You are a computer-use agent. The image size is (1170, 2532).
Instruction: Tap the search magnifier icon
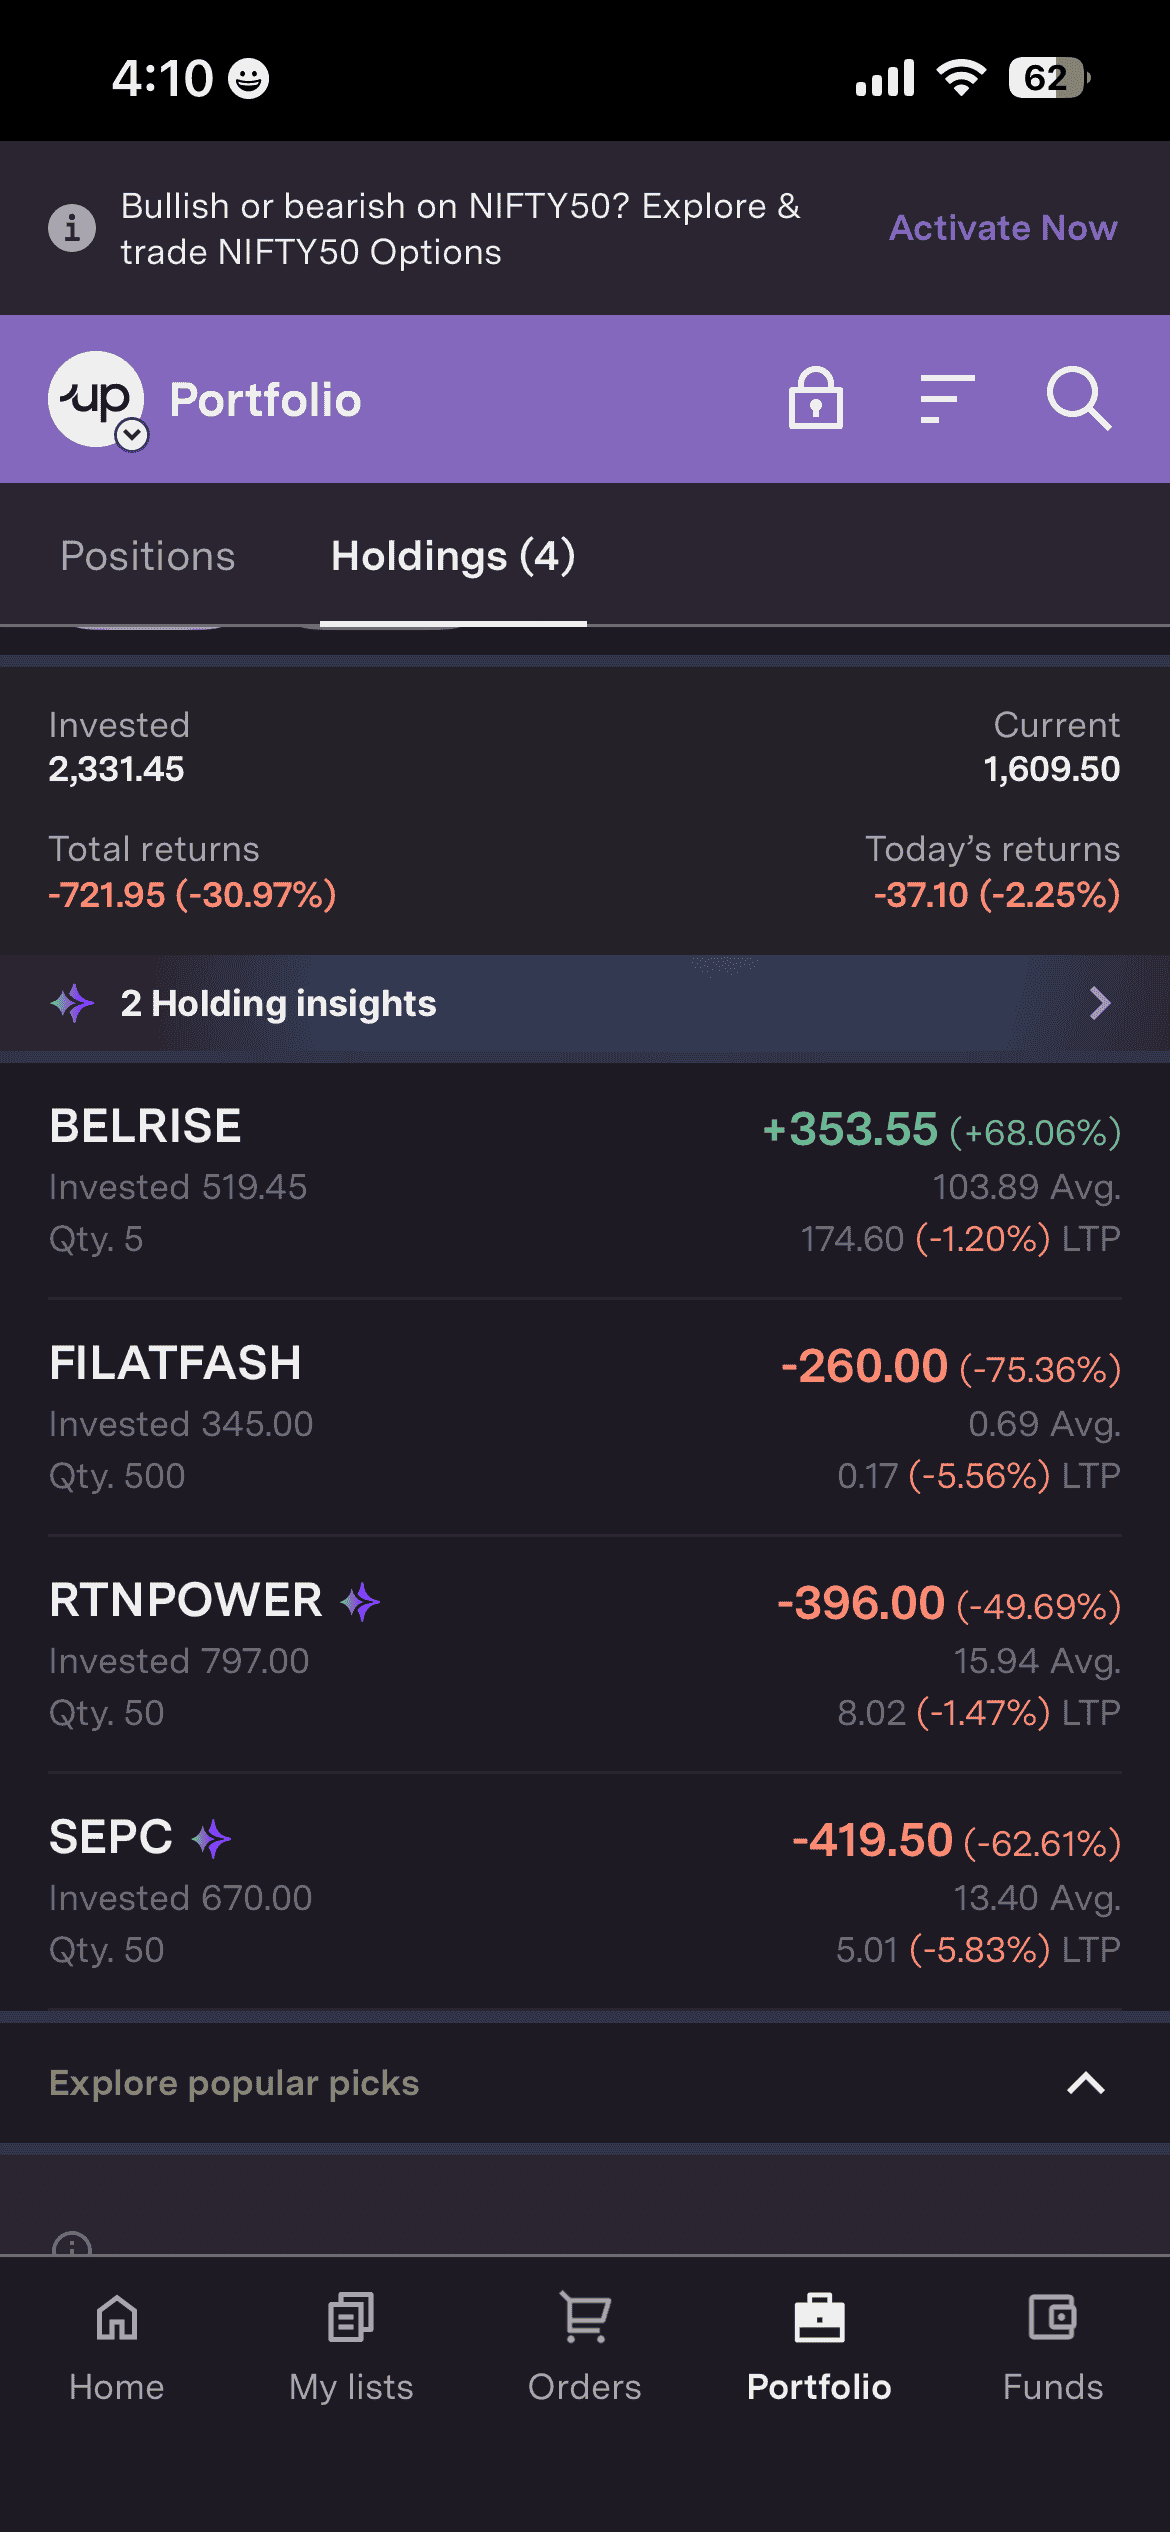[1078, 399]
